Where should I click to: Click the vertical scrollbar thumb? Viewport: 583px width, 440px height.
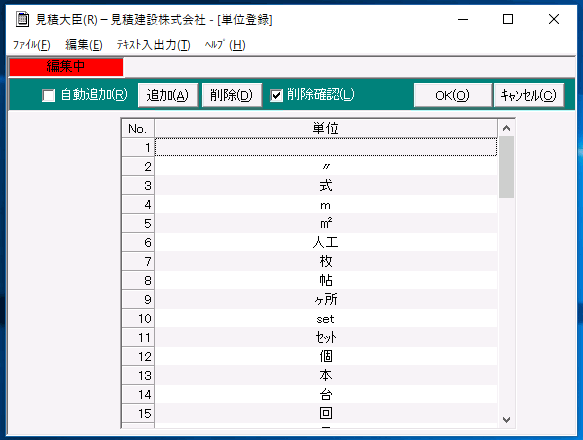pyautogui.click(x=506, y=167)
